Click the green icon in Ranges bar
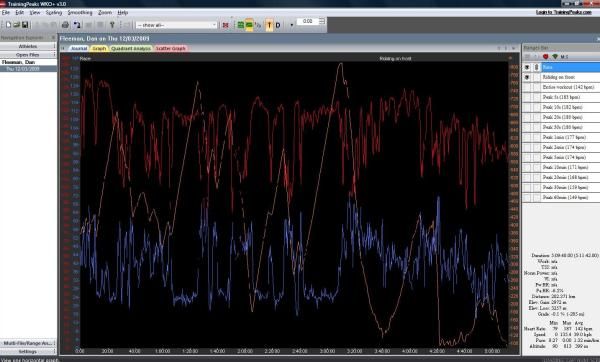 [555, 57]
